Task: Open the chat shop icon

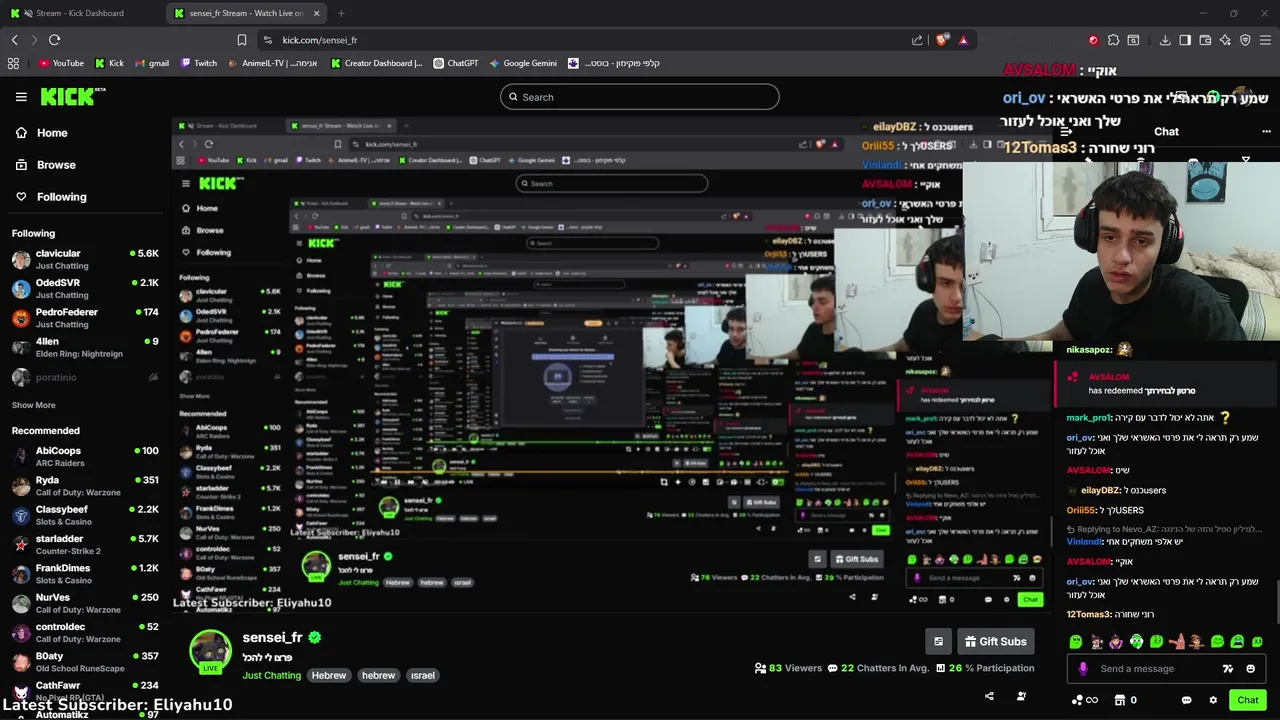Action: 1120,700
